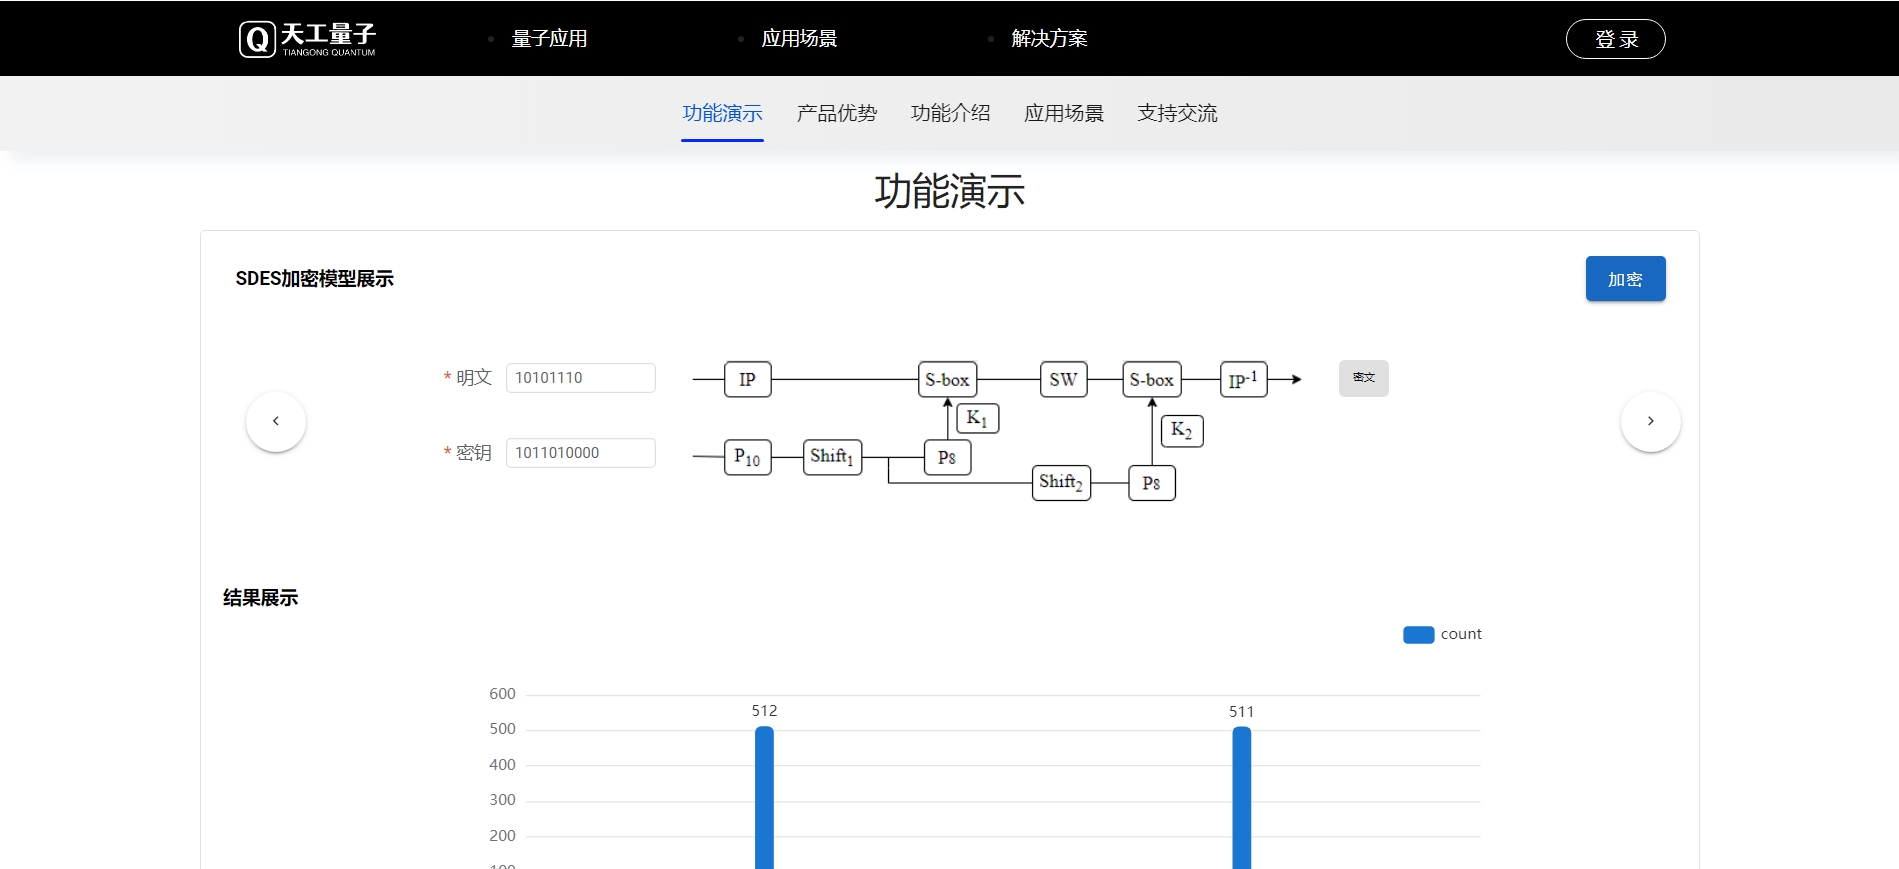Click the 400 axis label
The width and height of the screenshot is (1899, 869).
(502, 765)
